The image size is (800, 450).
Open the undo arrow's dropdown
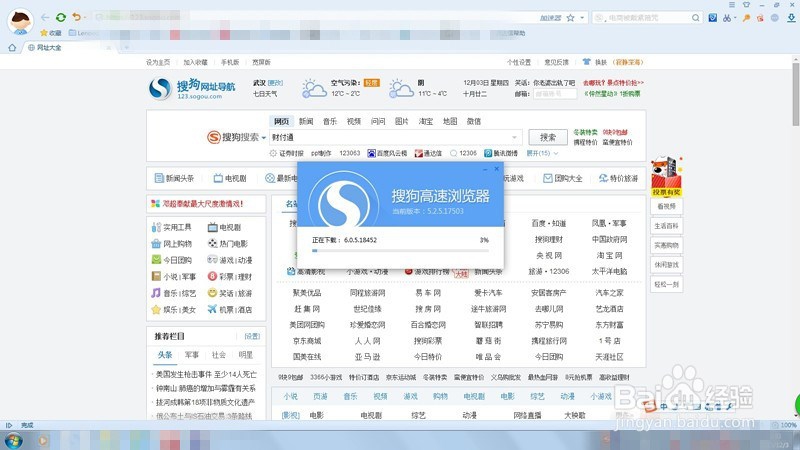pyautogui.click(x=85, y=17)
